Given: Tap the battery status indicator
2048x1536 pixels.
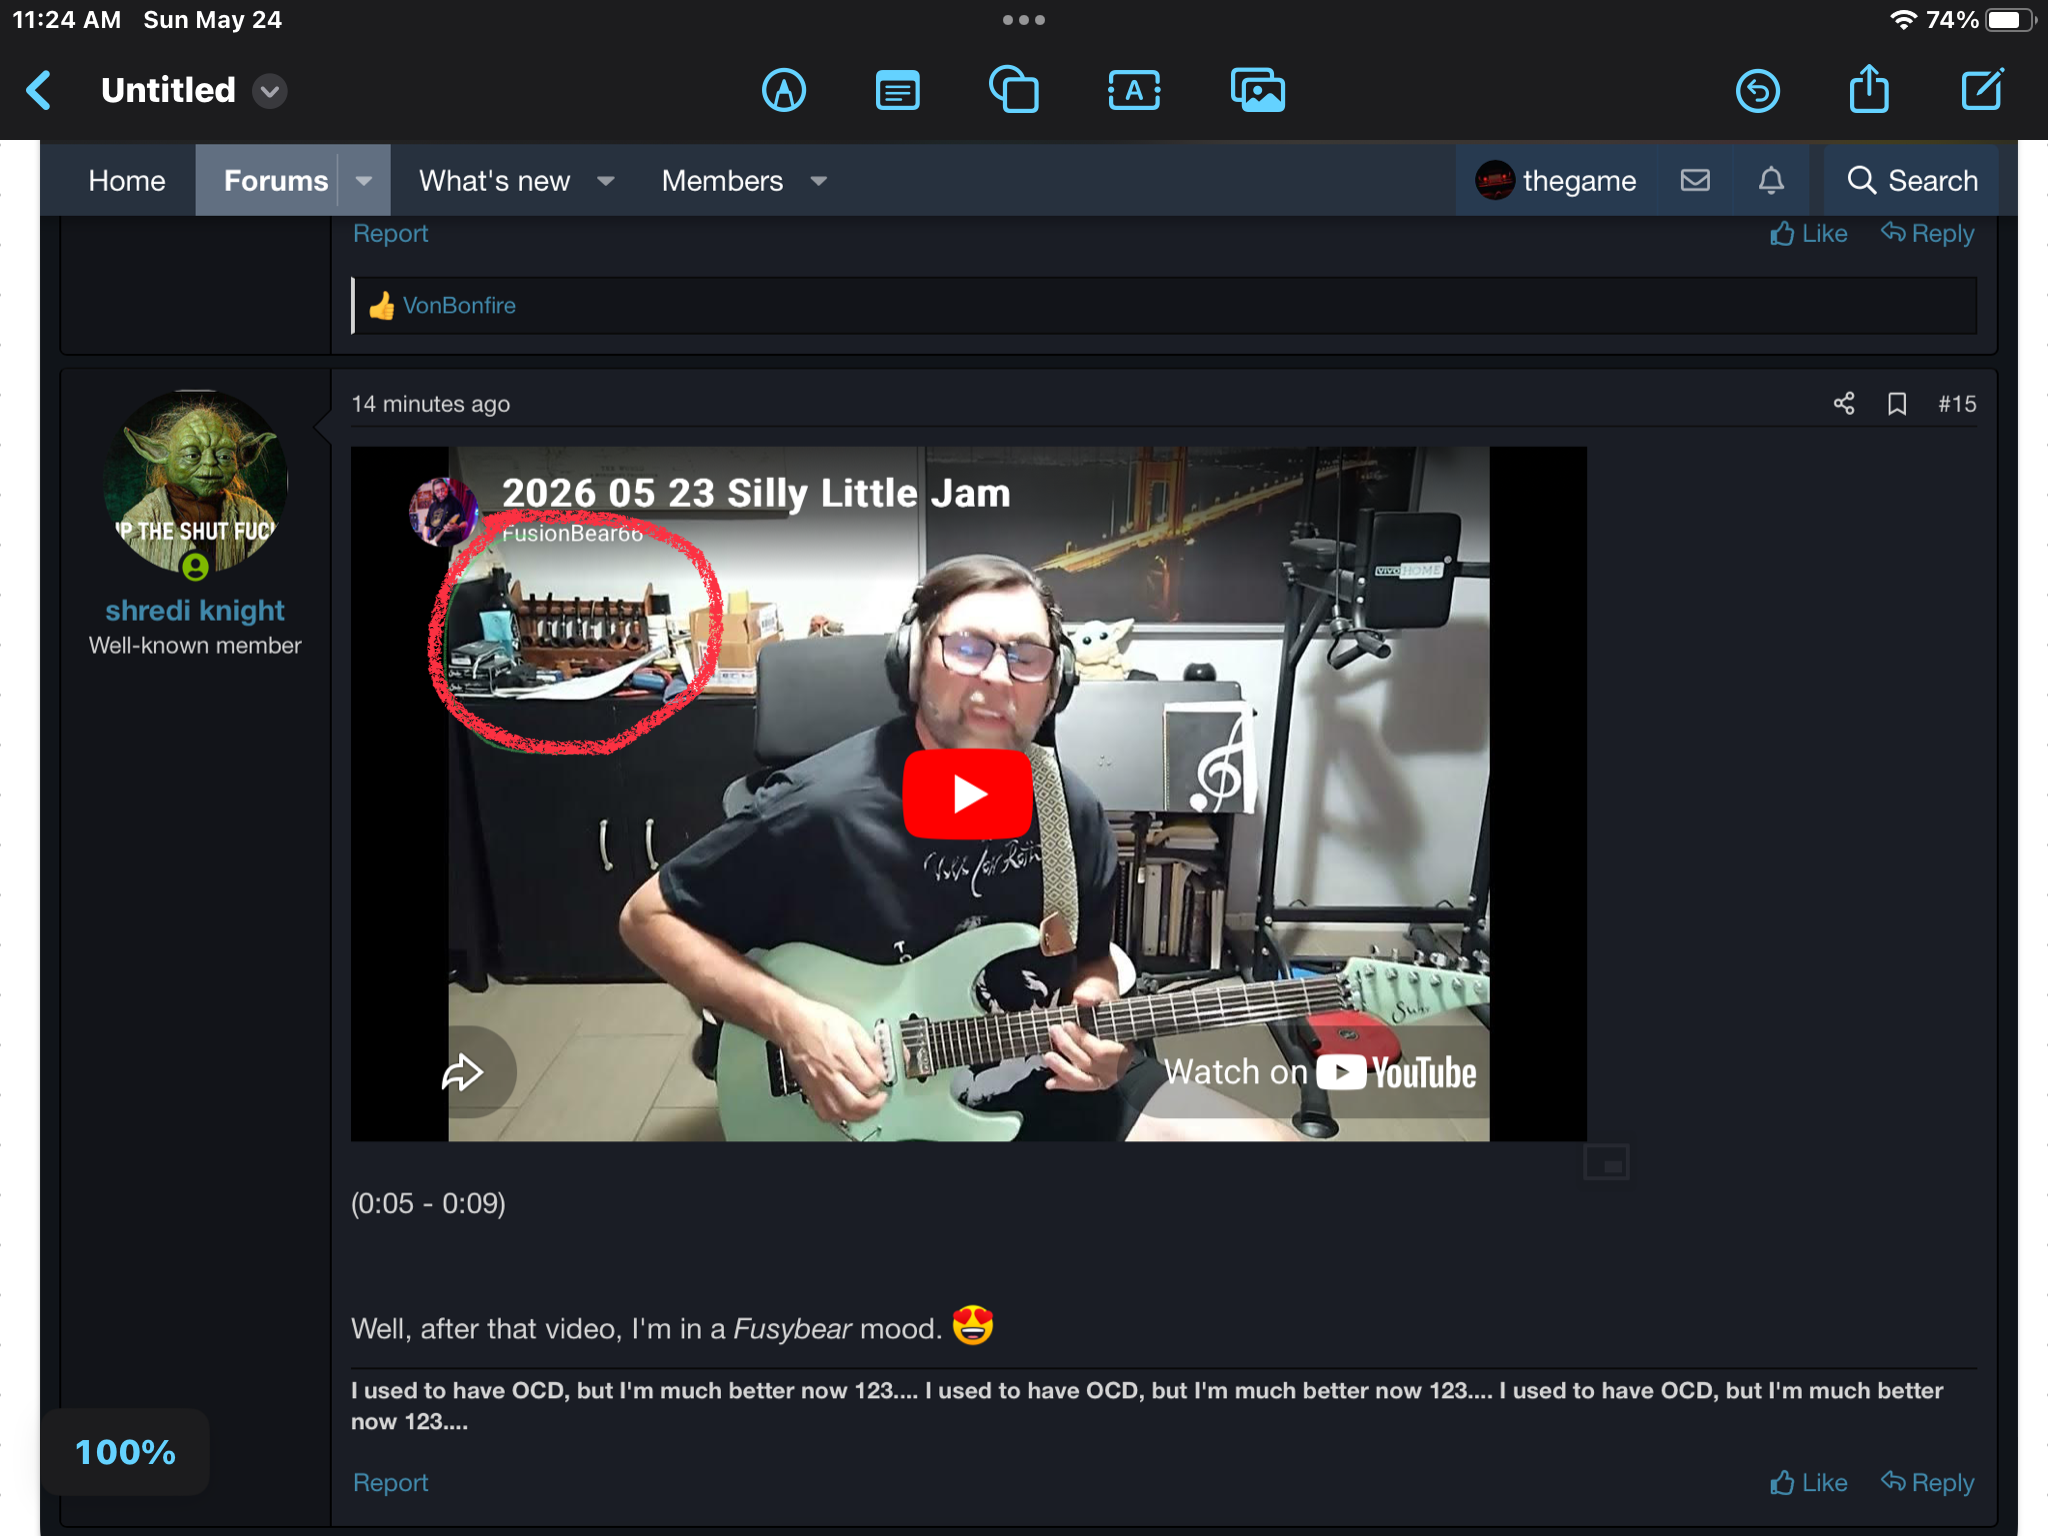Looking at the screenshot, I should point(2010,20).
